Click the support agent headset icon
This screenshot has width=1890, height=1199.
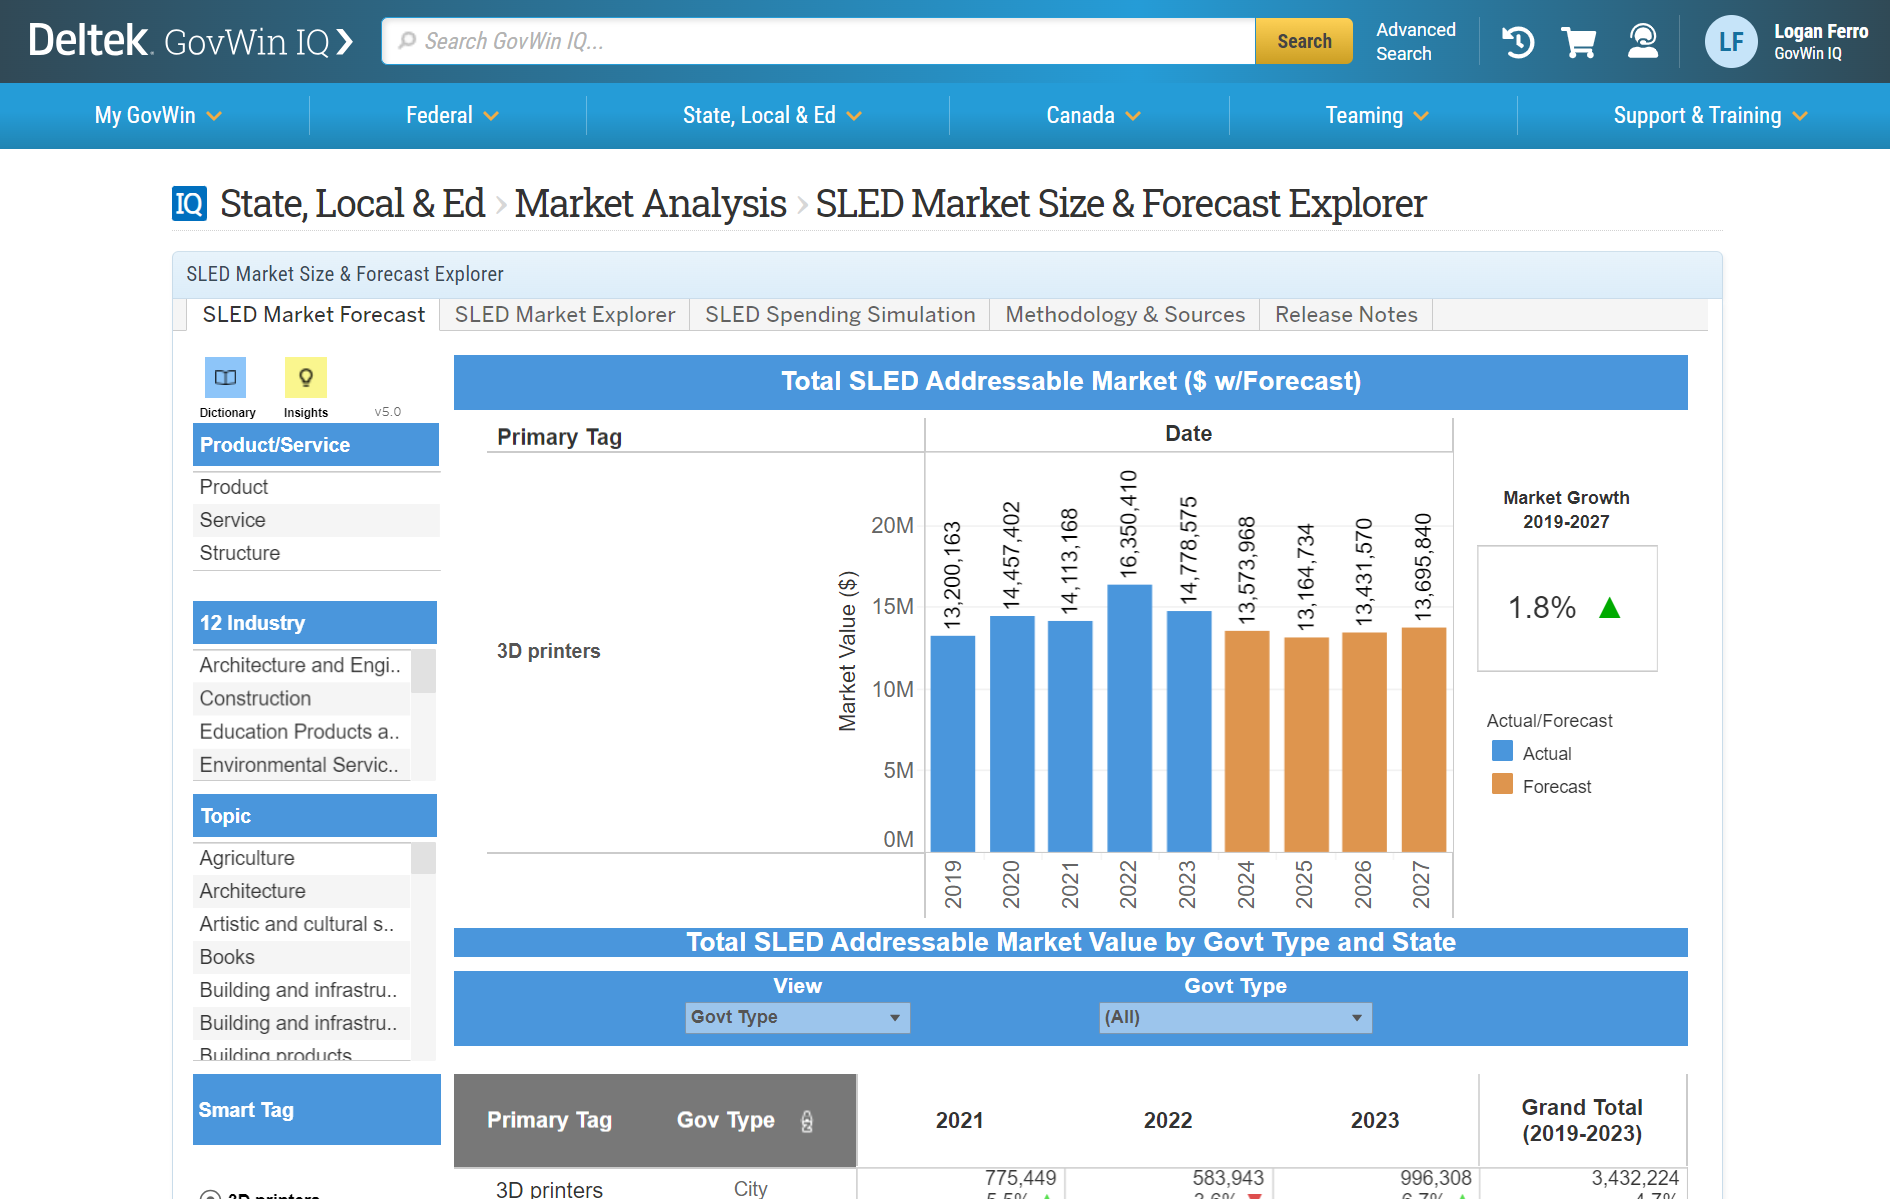click(1642, 42)
